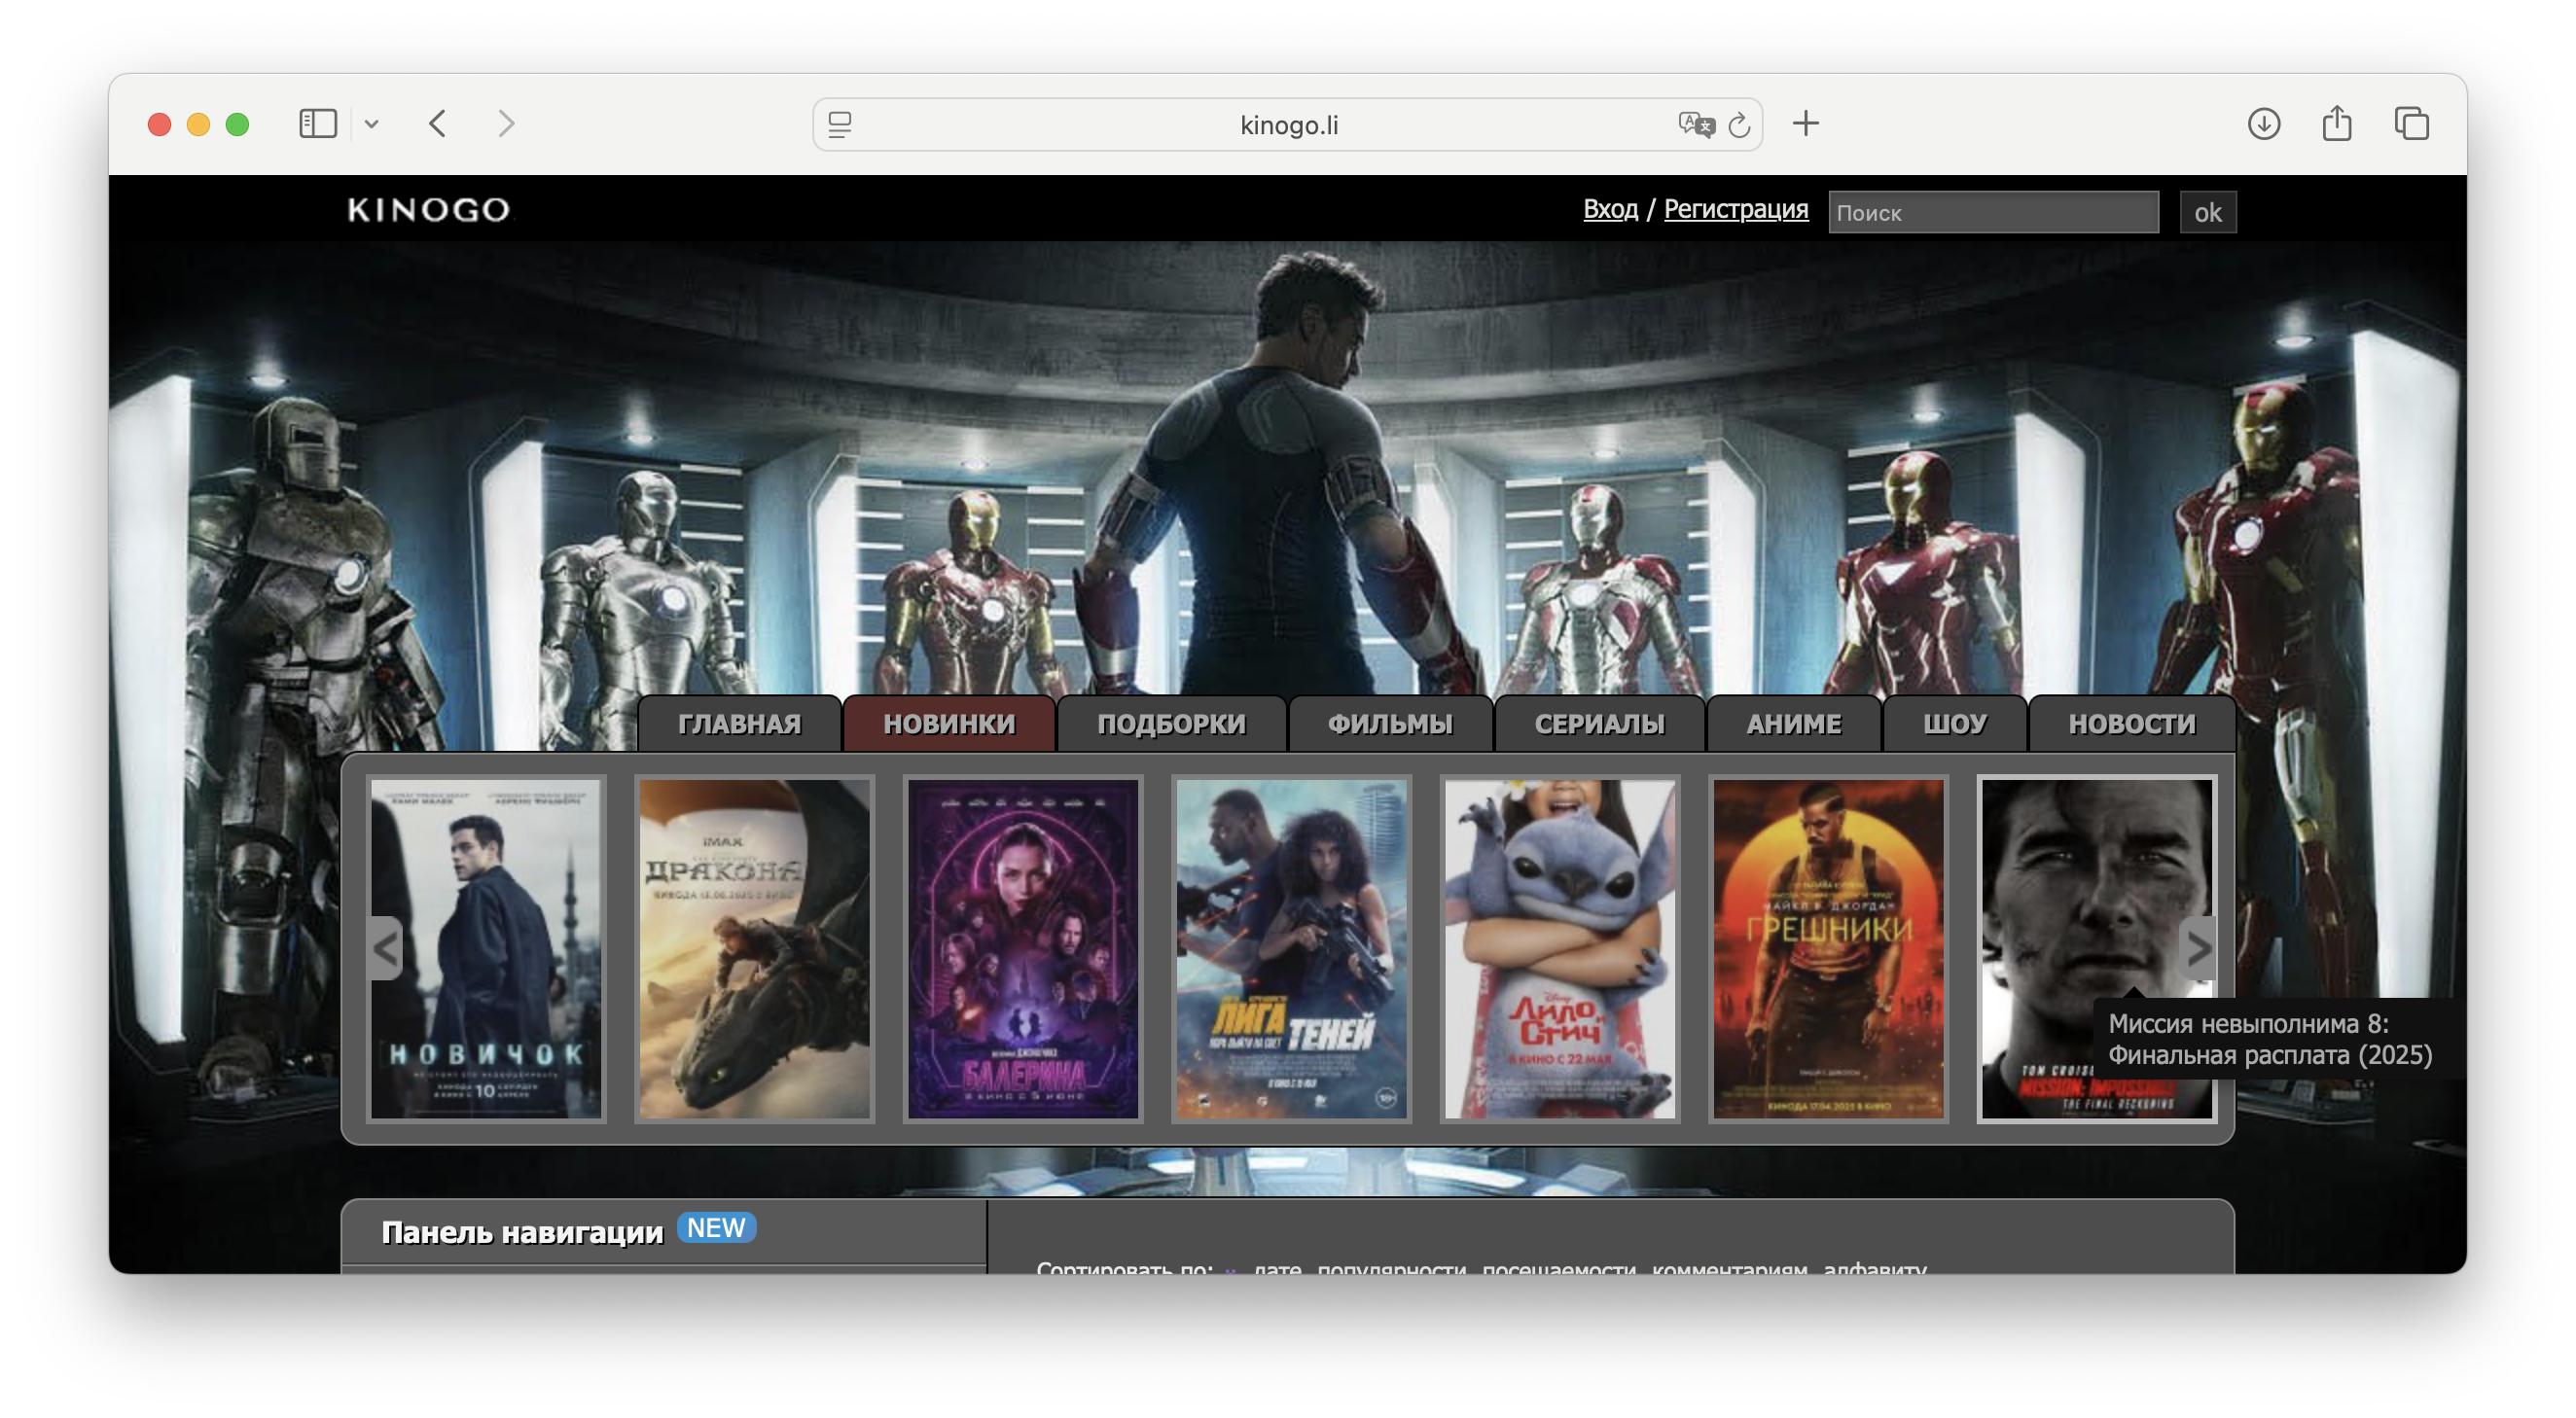Viewport: 2576px width, 1418px height.
Task: Switch to СЕРИАЛЫ tab
Action: coord(1599,724)
